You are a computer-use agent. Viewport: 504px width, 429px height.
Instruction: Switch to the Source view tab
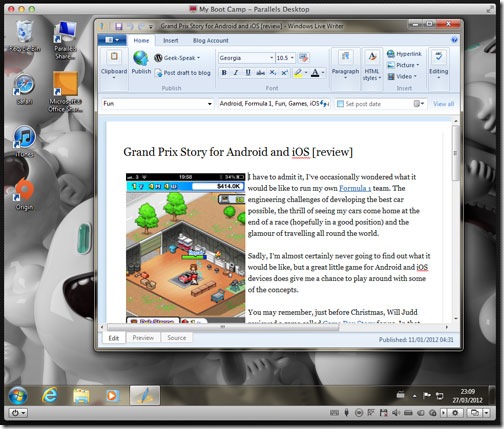176,338
